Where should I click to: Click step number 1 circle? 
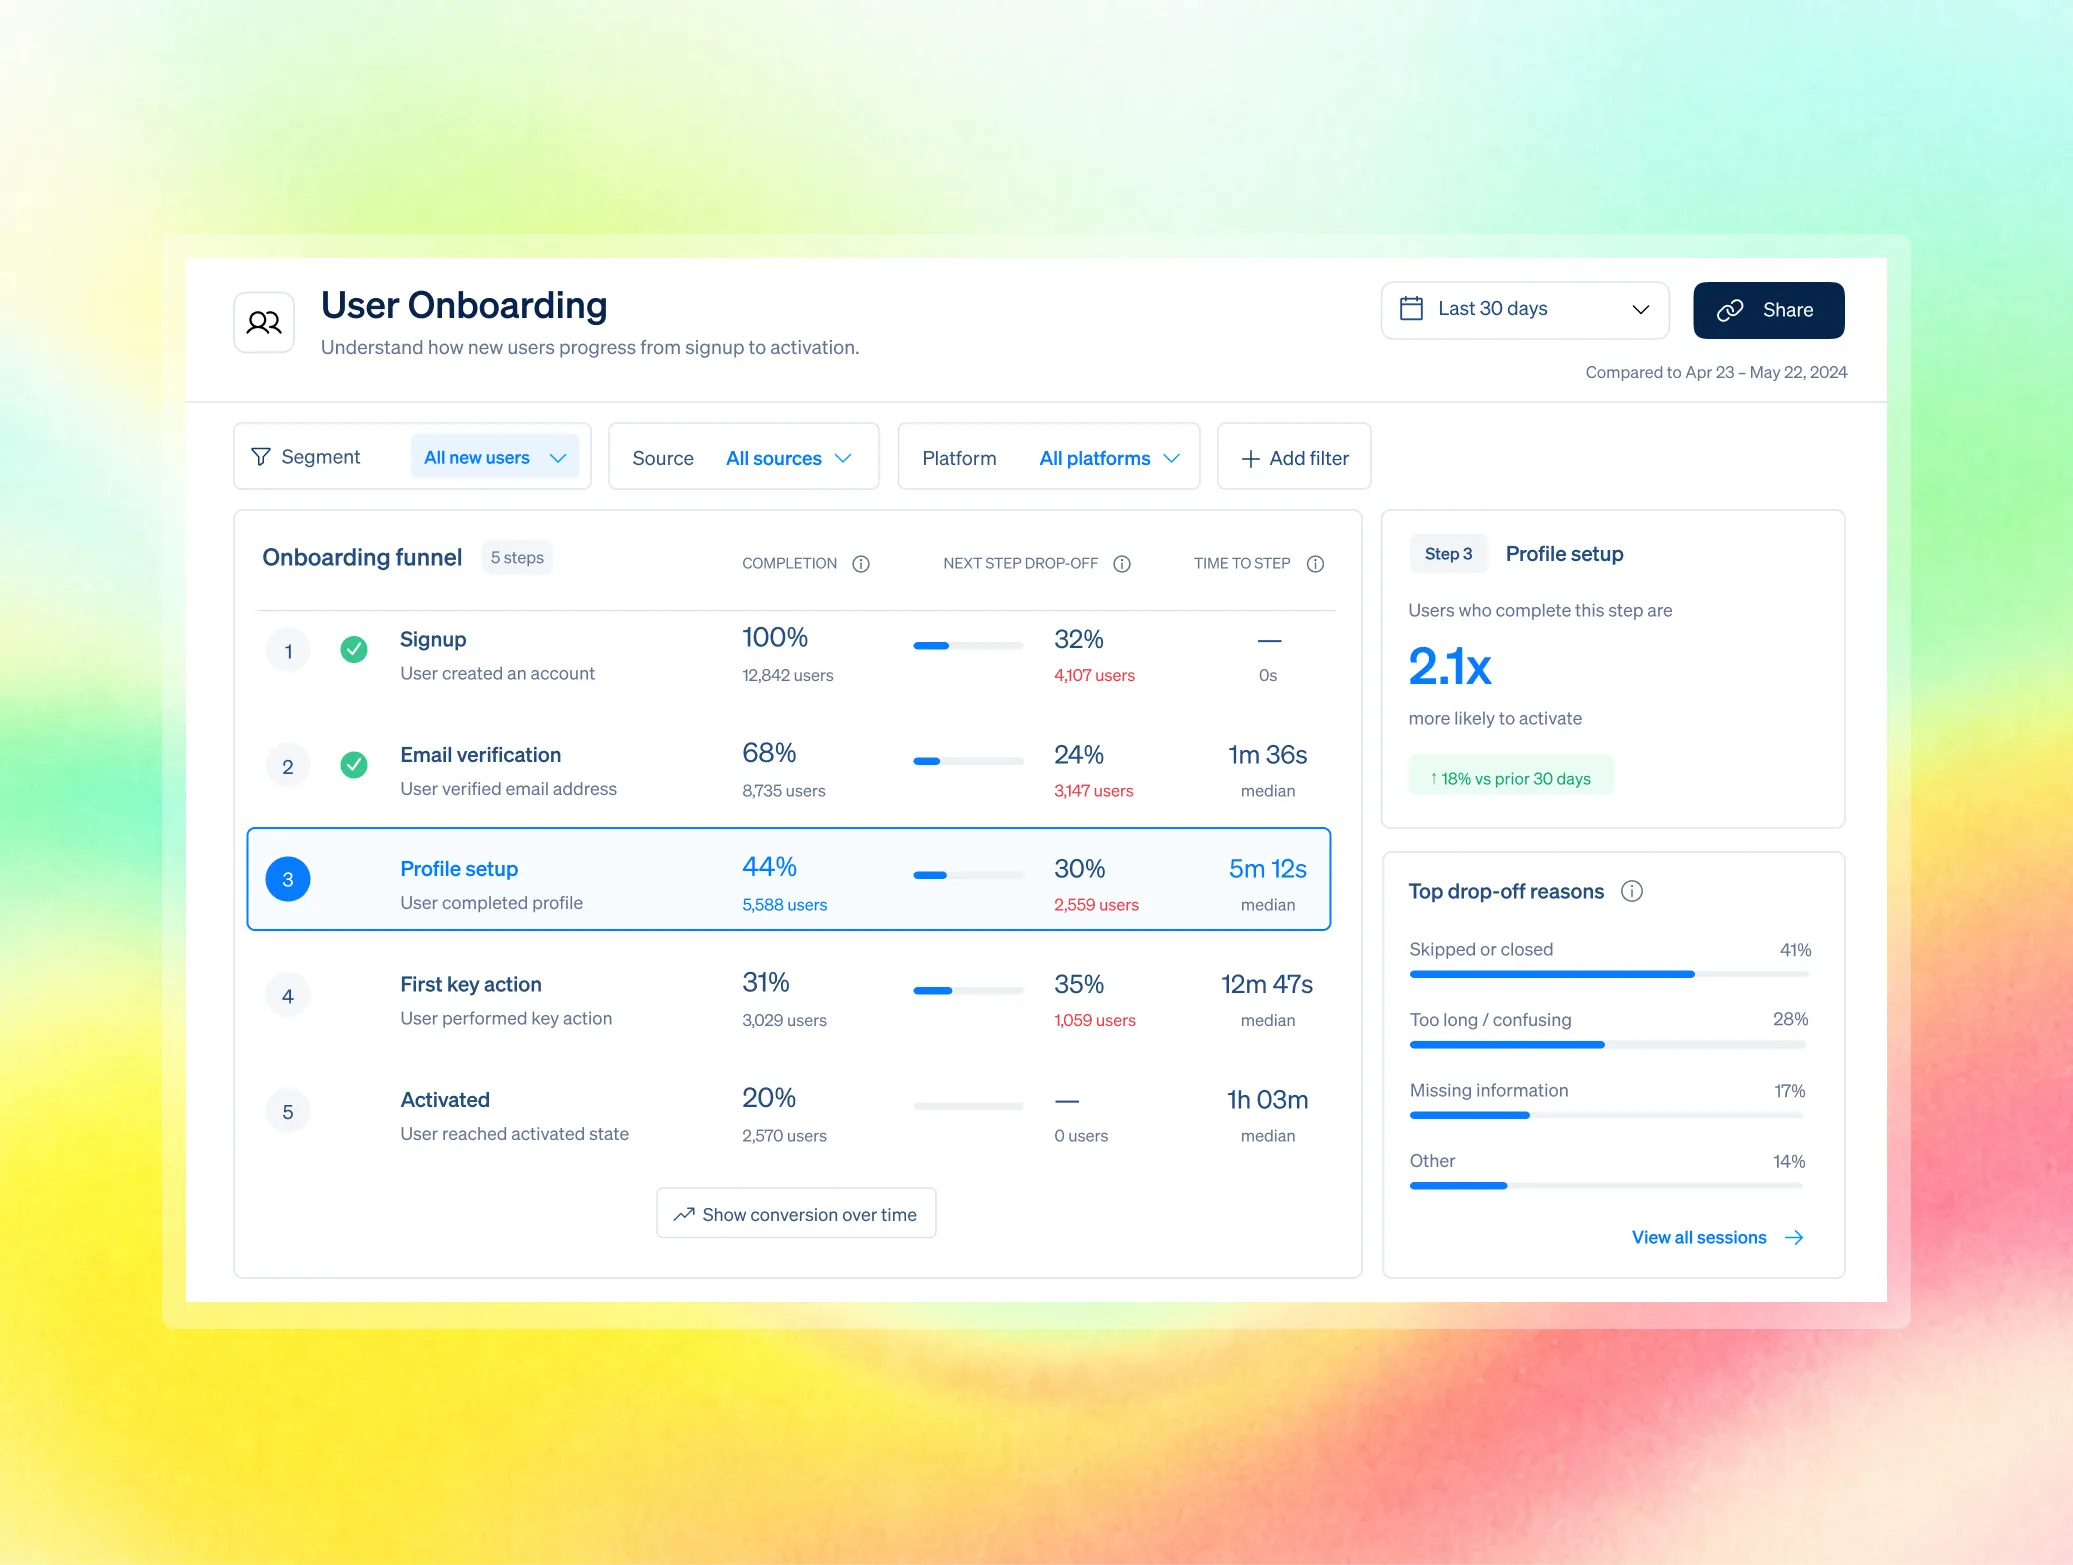tap(288, 651)
